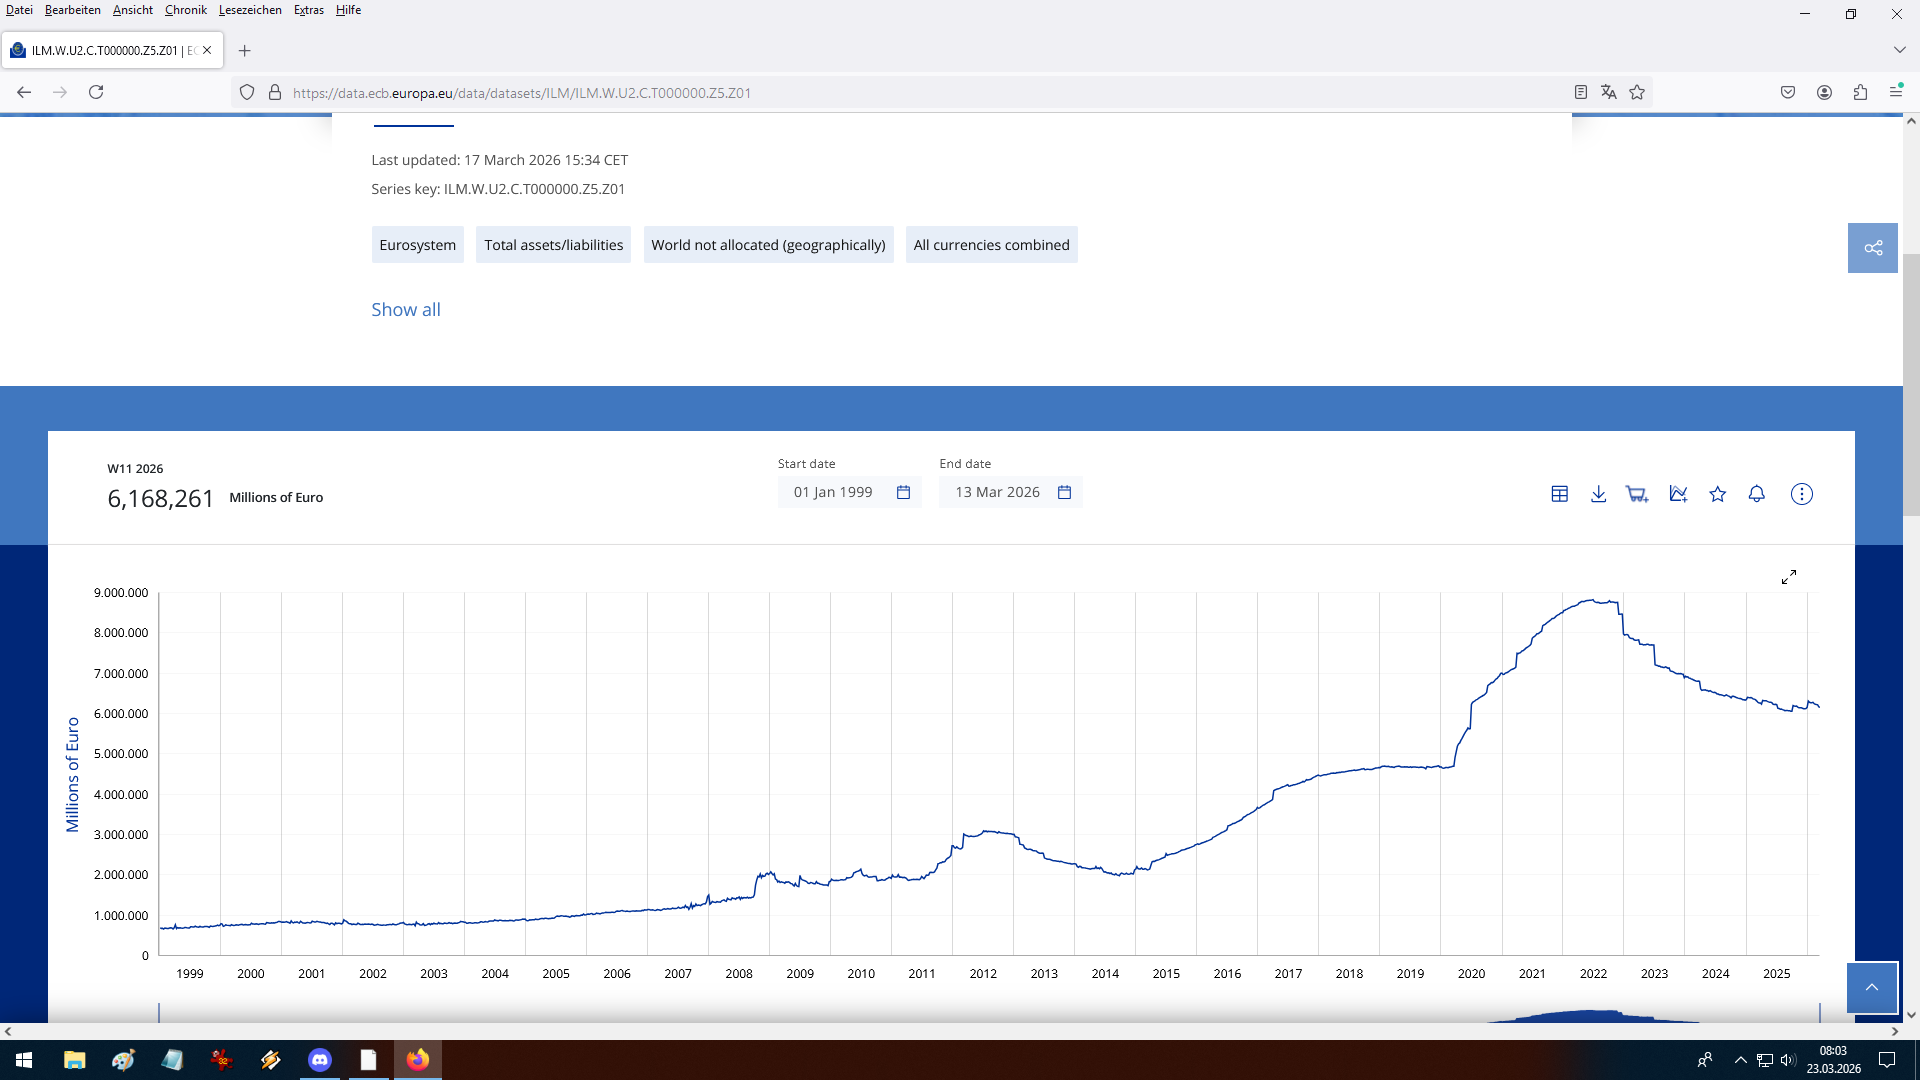The width and height of the screenshot is (1920, 1080).
Task: Open Start date calendar picker
Action: coord(903,492)
